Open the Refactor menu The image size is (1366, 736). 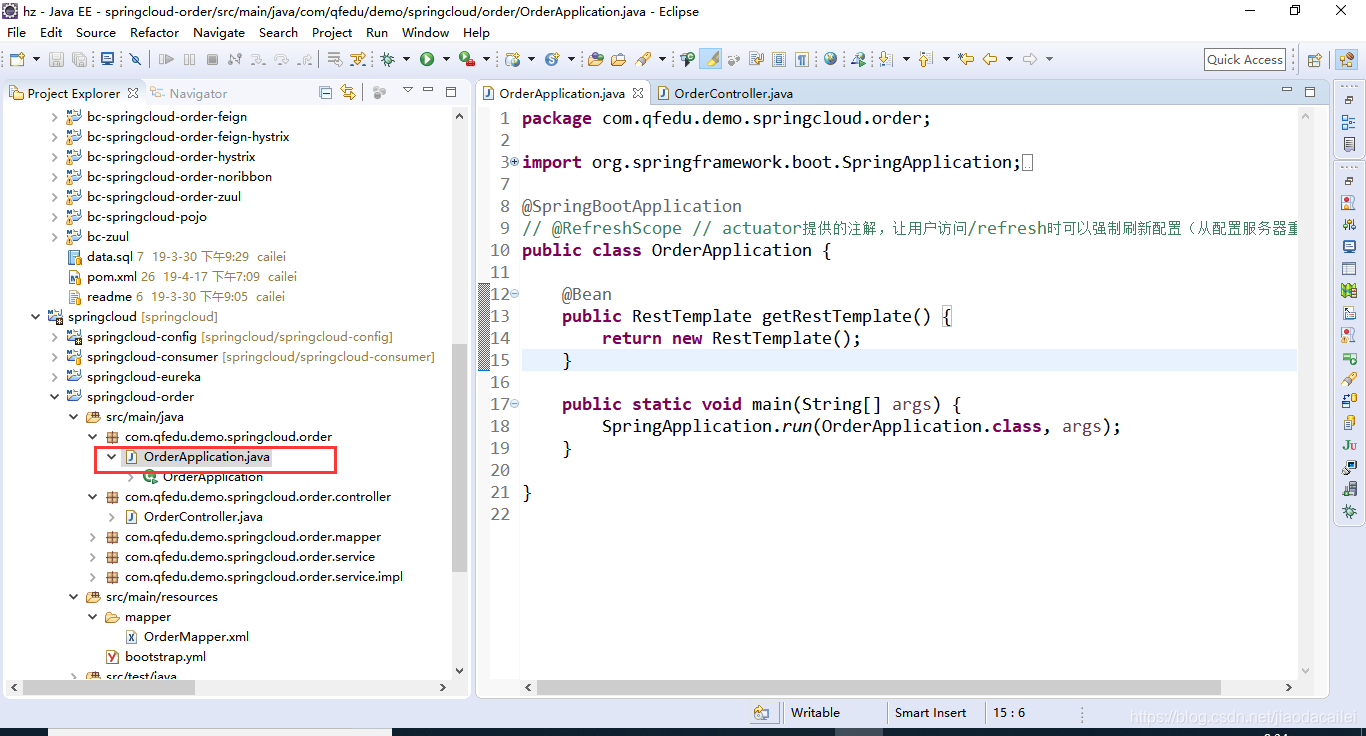[155, 32]
